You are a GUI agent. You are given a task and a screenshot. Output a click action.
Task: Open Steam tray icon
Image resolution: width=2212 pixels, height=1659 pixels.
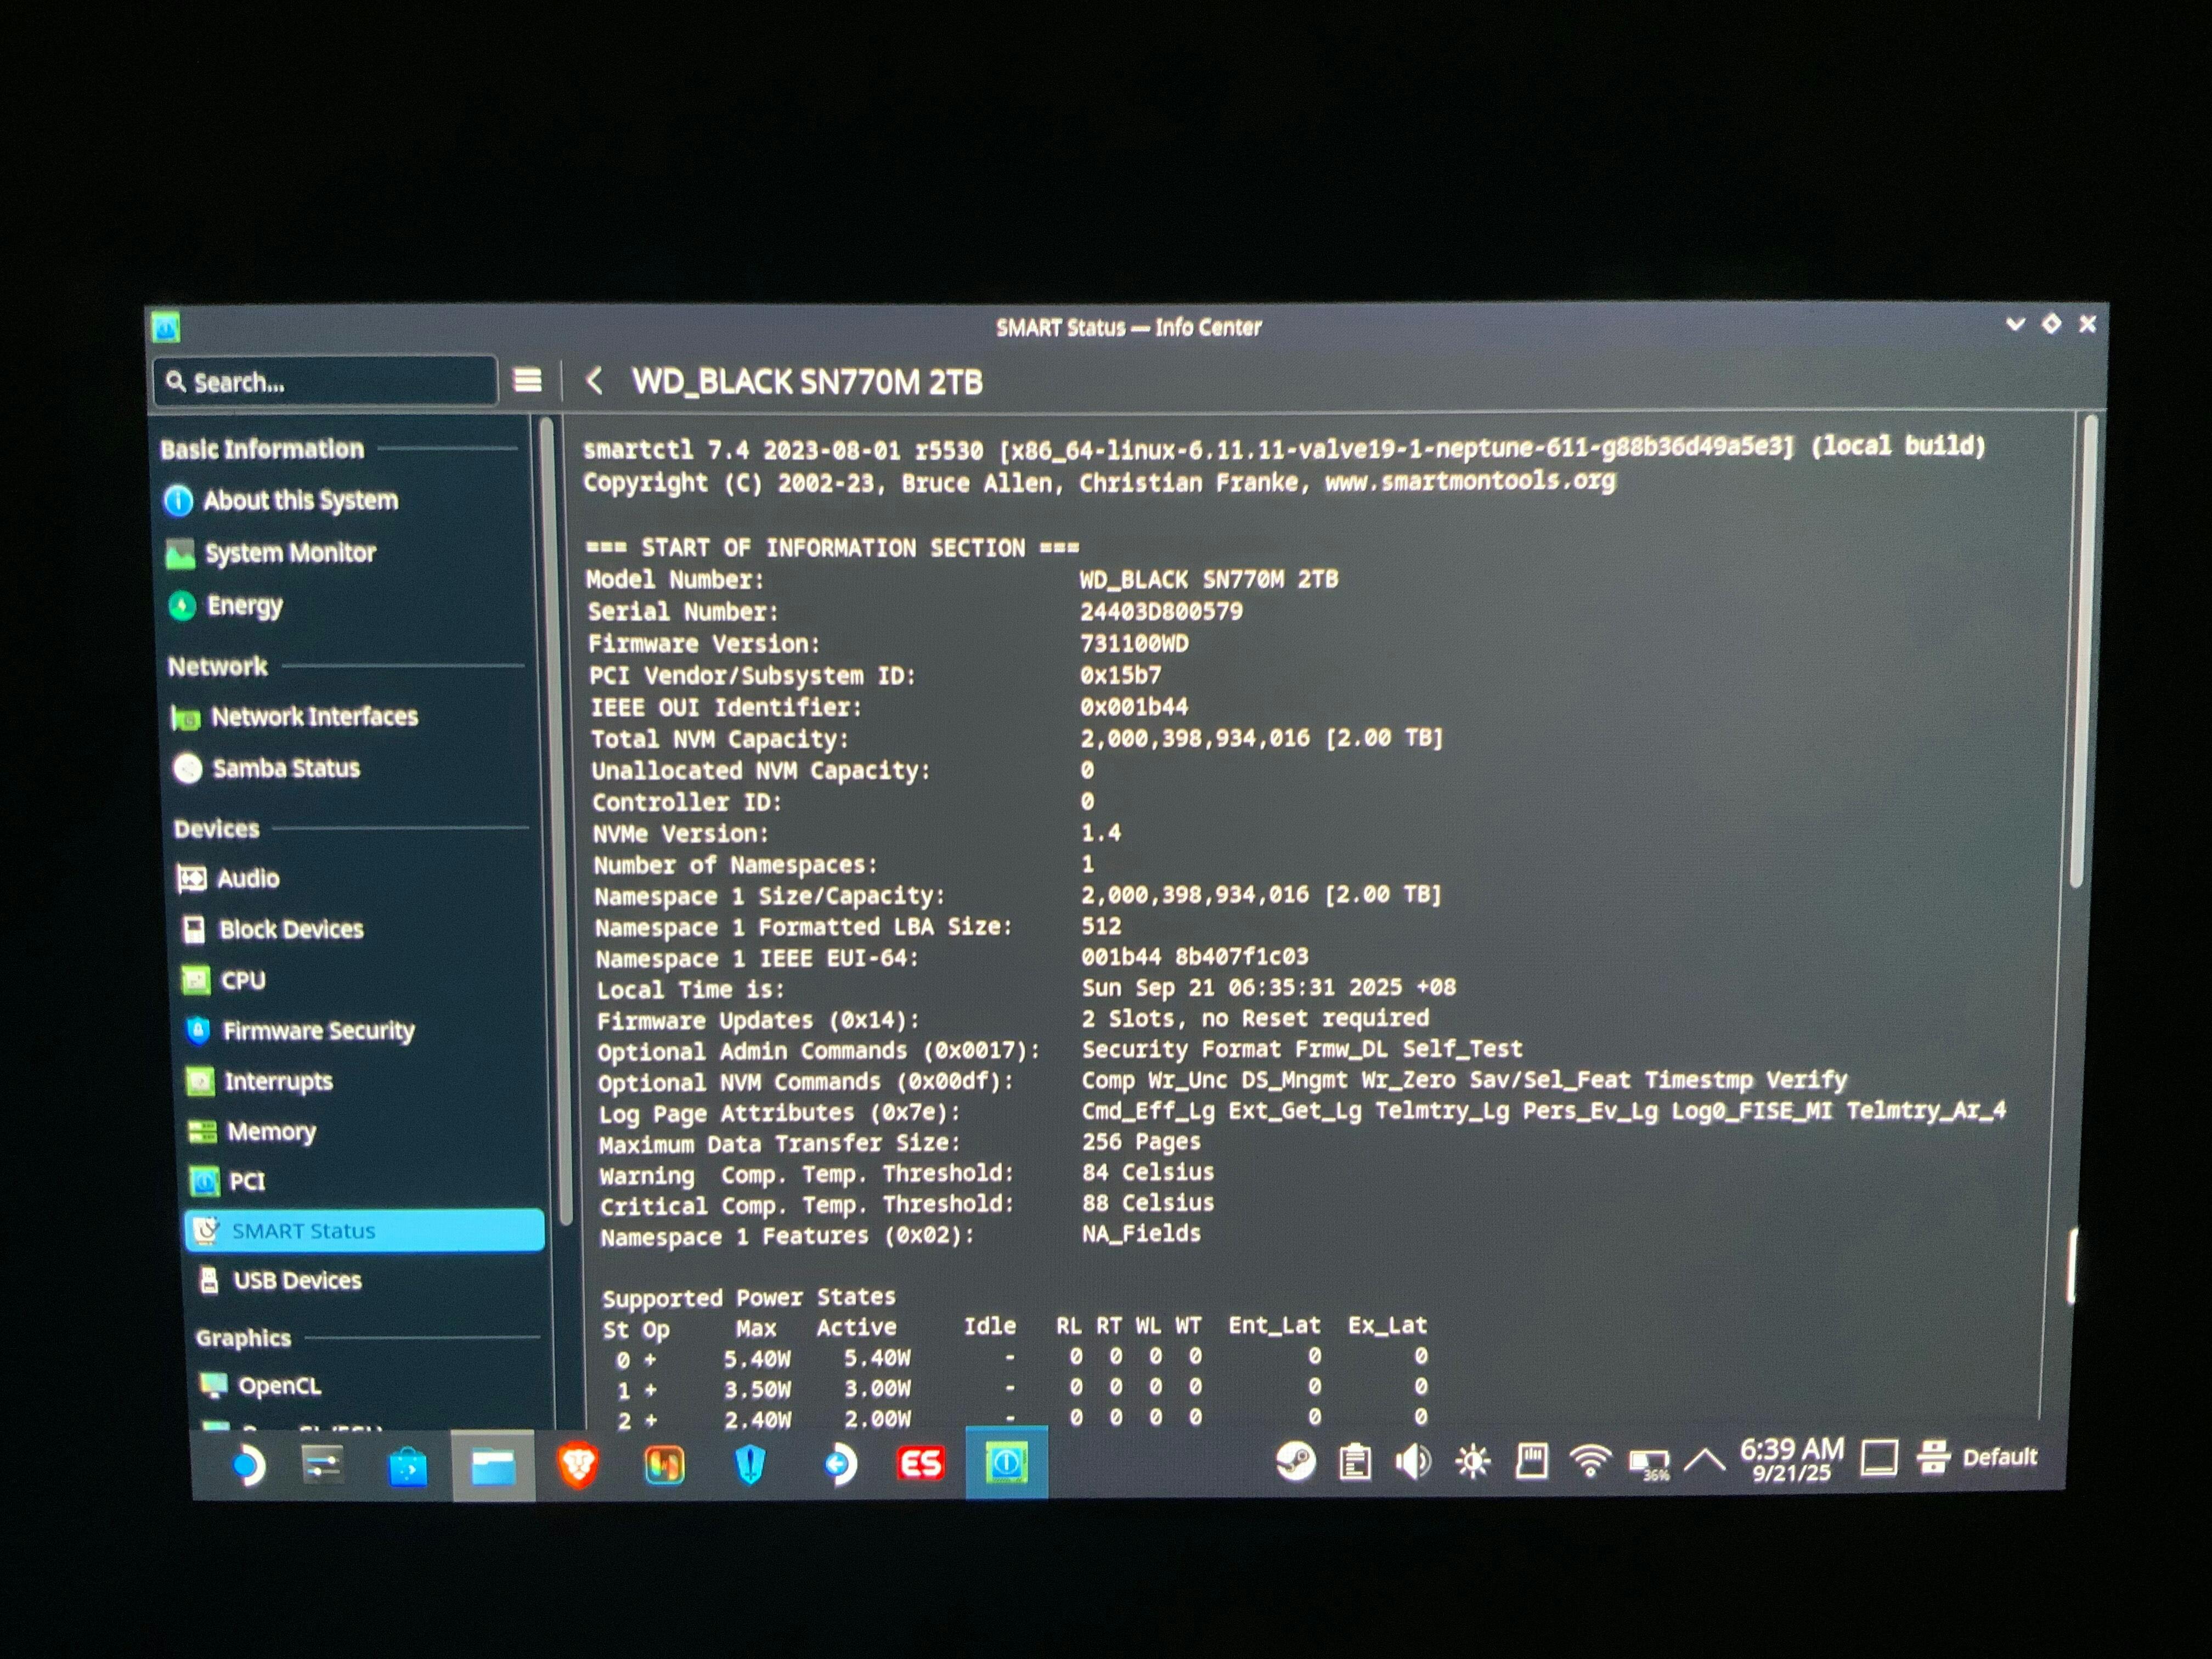1295,1463
